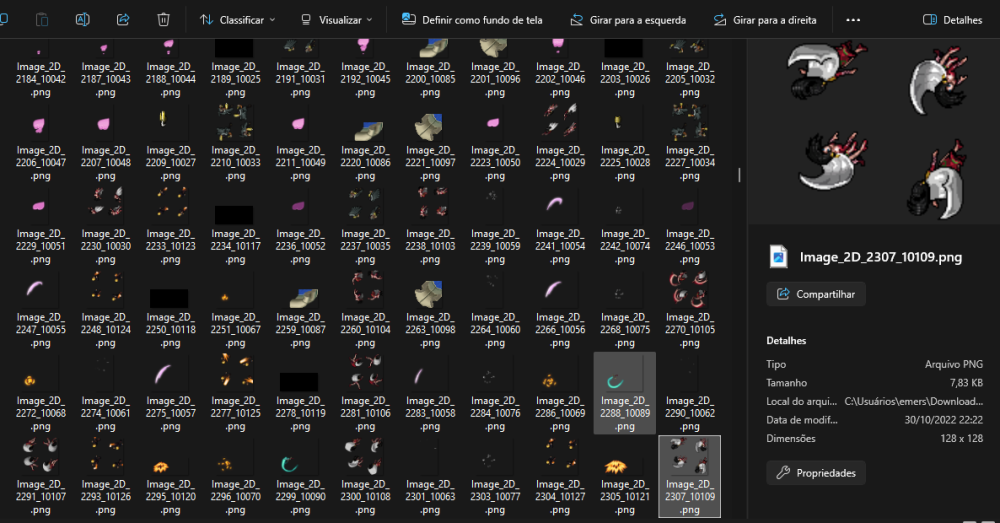Select file Image_2D_2305_10121.png

625,476
